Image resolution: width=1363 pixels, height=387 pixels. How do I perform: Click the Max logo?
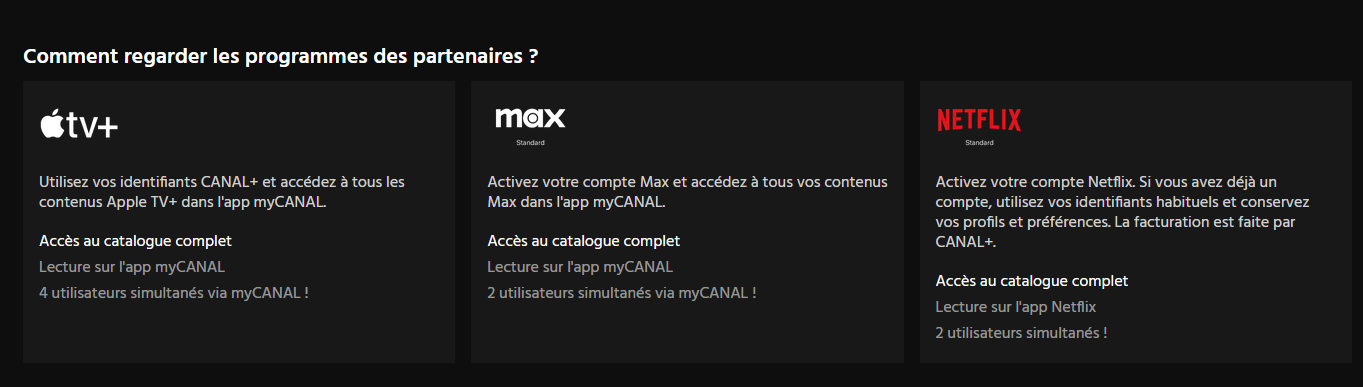530,118
